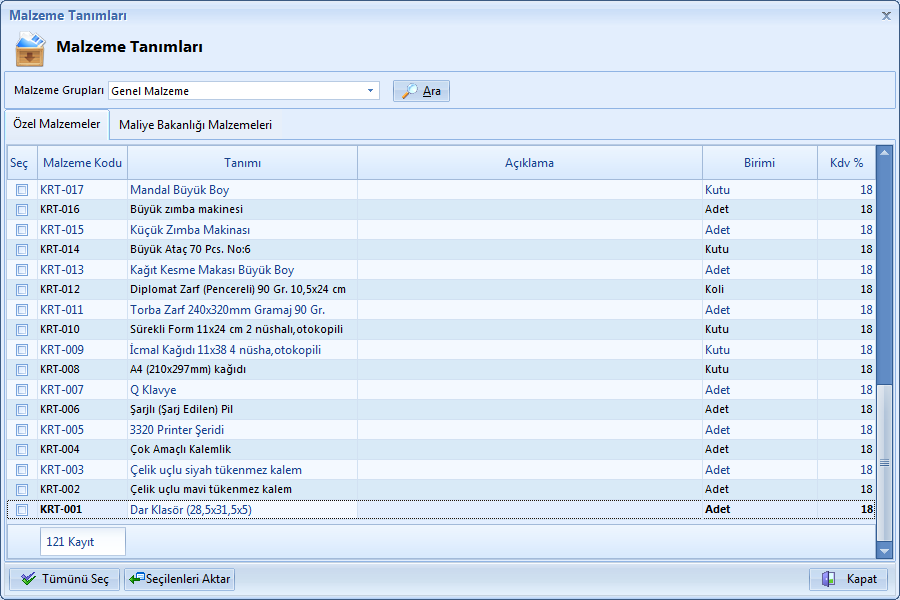Screen dimensions: 900x600
Task: Click the magnifier Ara search button
Action: point(421,91)
